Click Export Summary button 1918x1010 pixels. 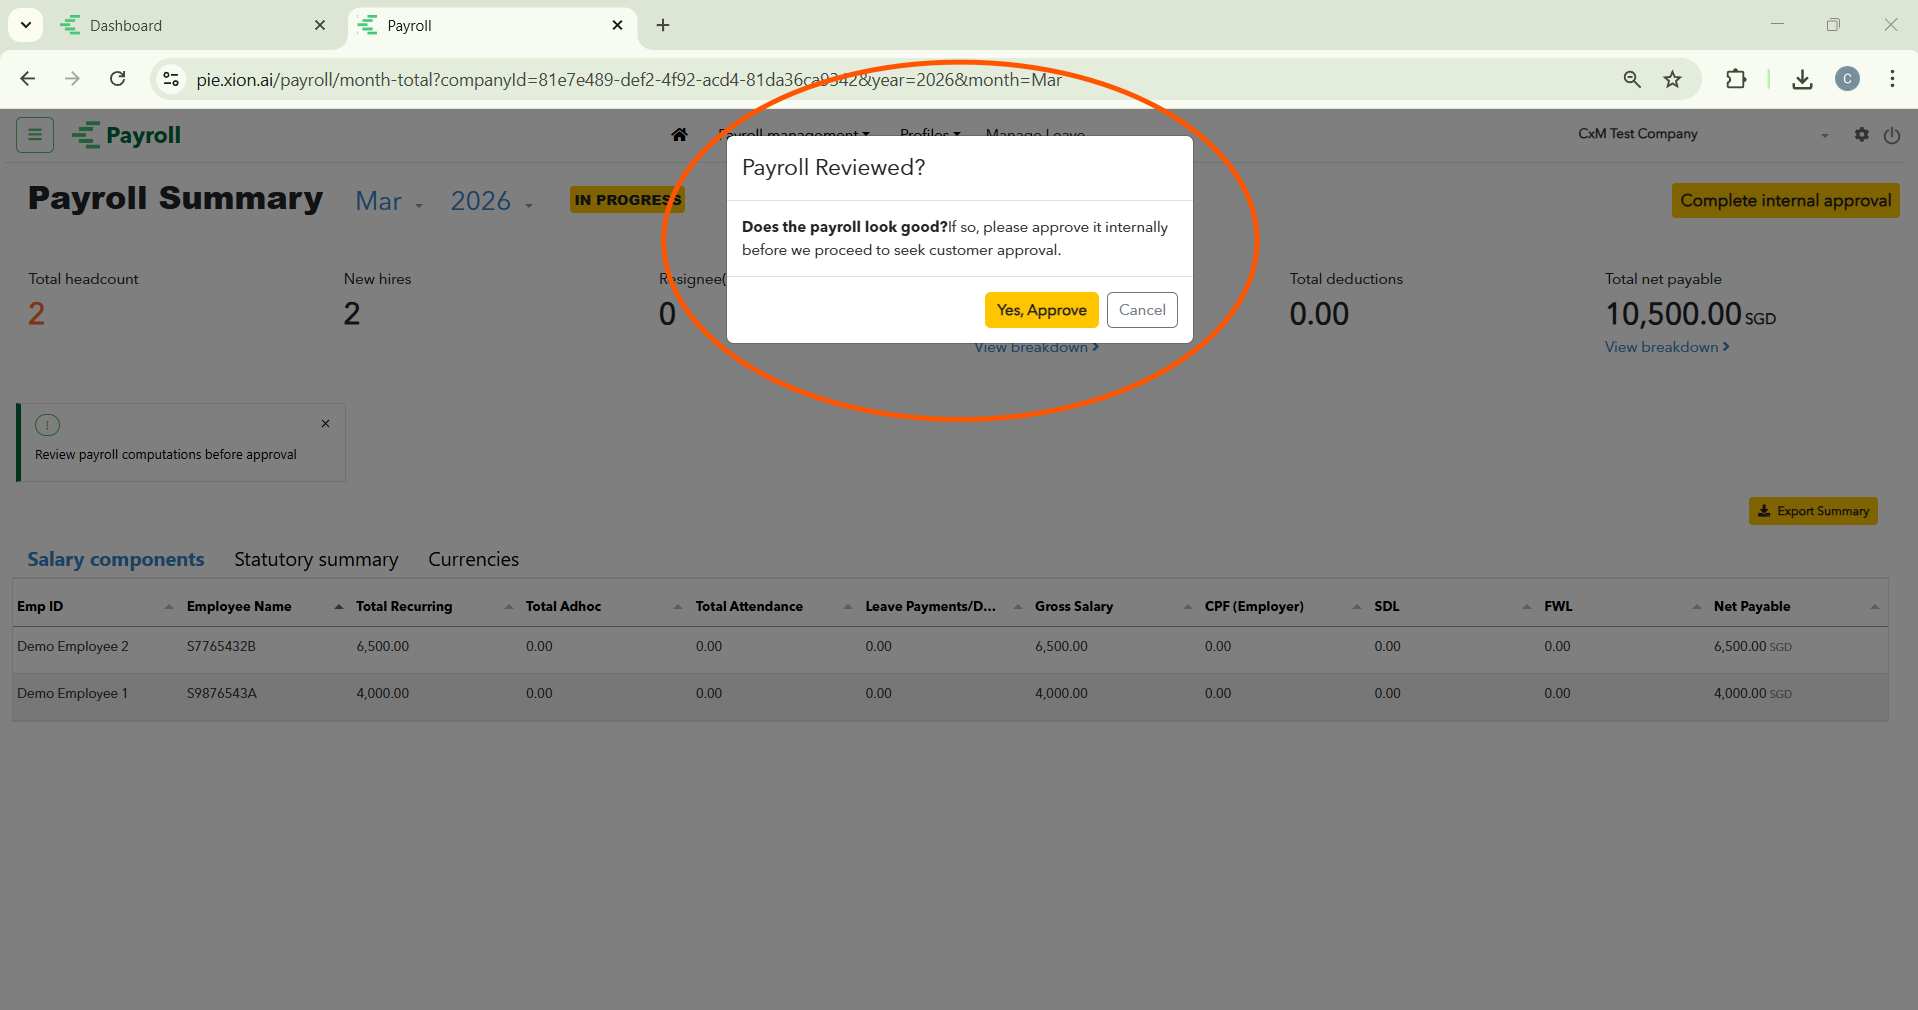pos(1812,511)
